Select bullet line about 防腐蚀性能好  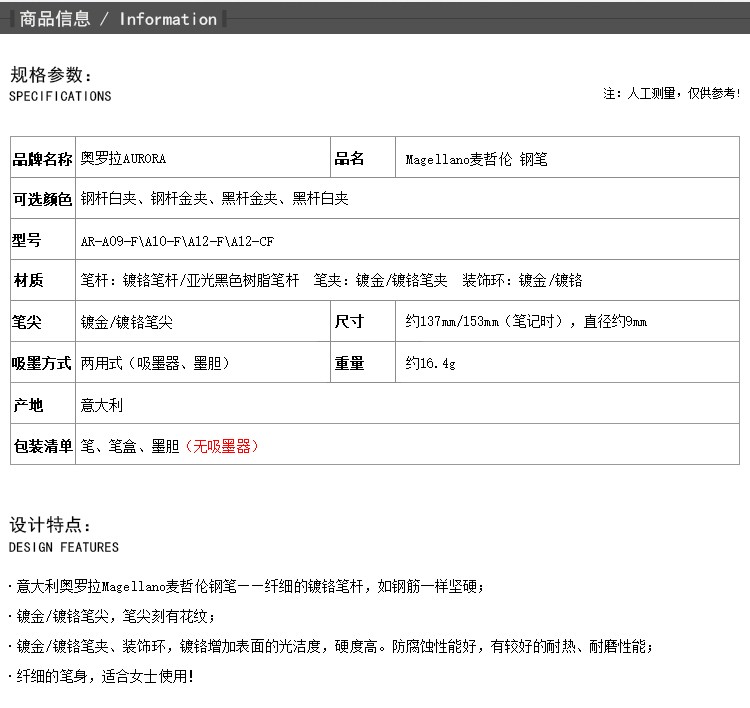click(x=331, y=646)
